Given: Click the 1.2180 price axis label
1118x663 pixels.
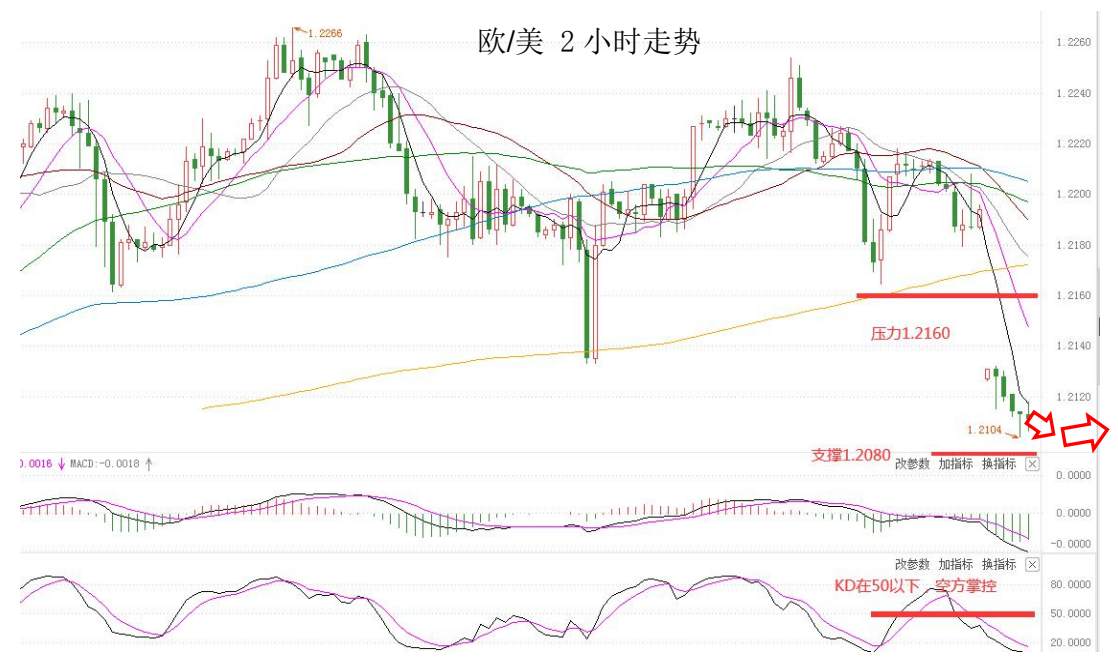Looking at the screenshot, I should coord(1073,245).
